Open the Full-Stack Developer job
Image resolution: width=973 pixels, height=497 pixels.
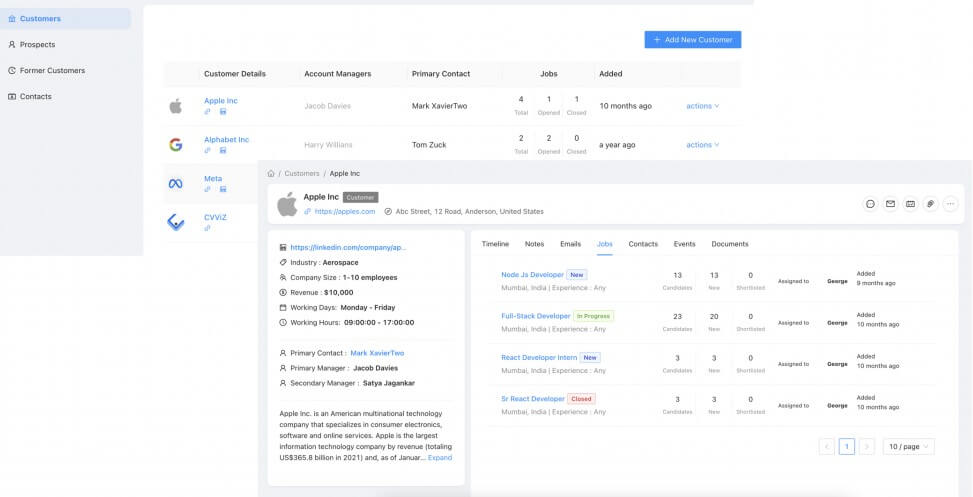tap(536, 316)
